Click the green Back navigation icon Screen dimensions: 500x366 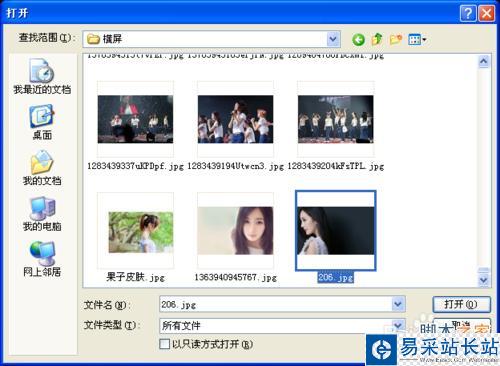358,40
